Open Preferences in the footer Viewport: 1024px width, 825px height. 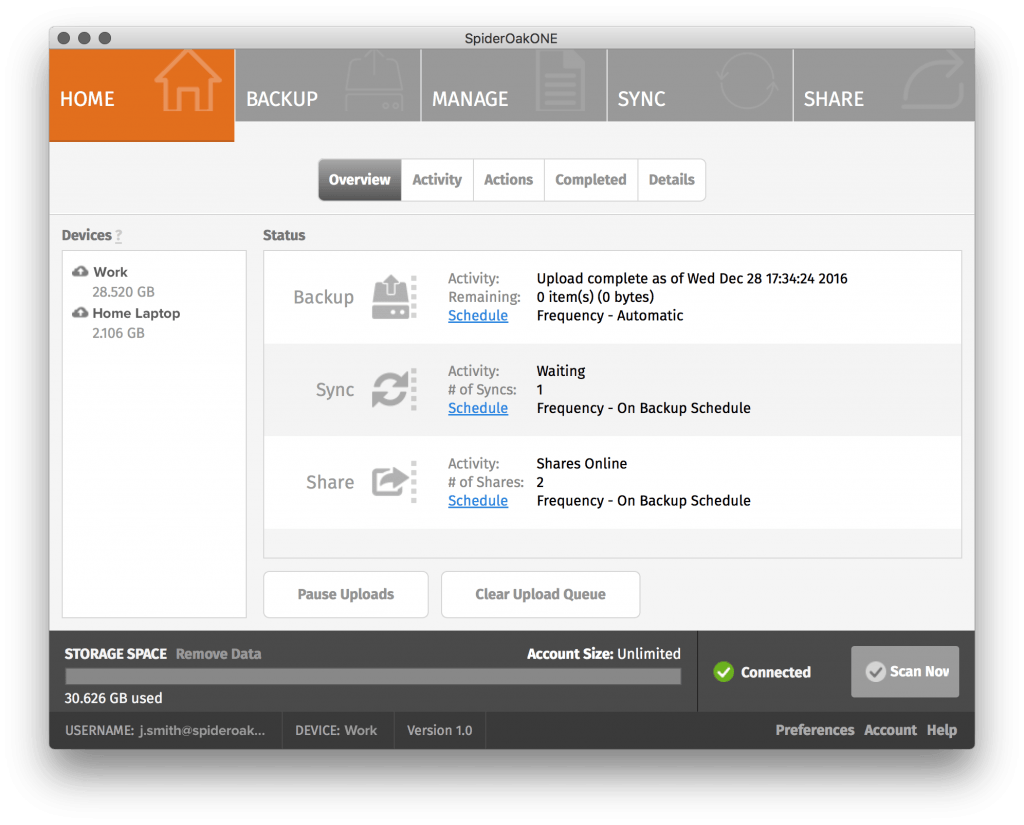click(x=814, y=730)
